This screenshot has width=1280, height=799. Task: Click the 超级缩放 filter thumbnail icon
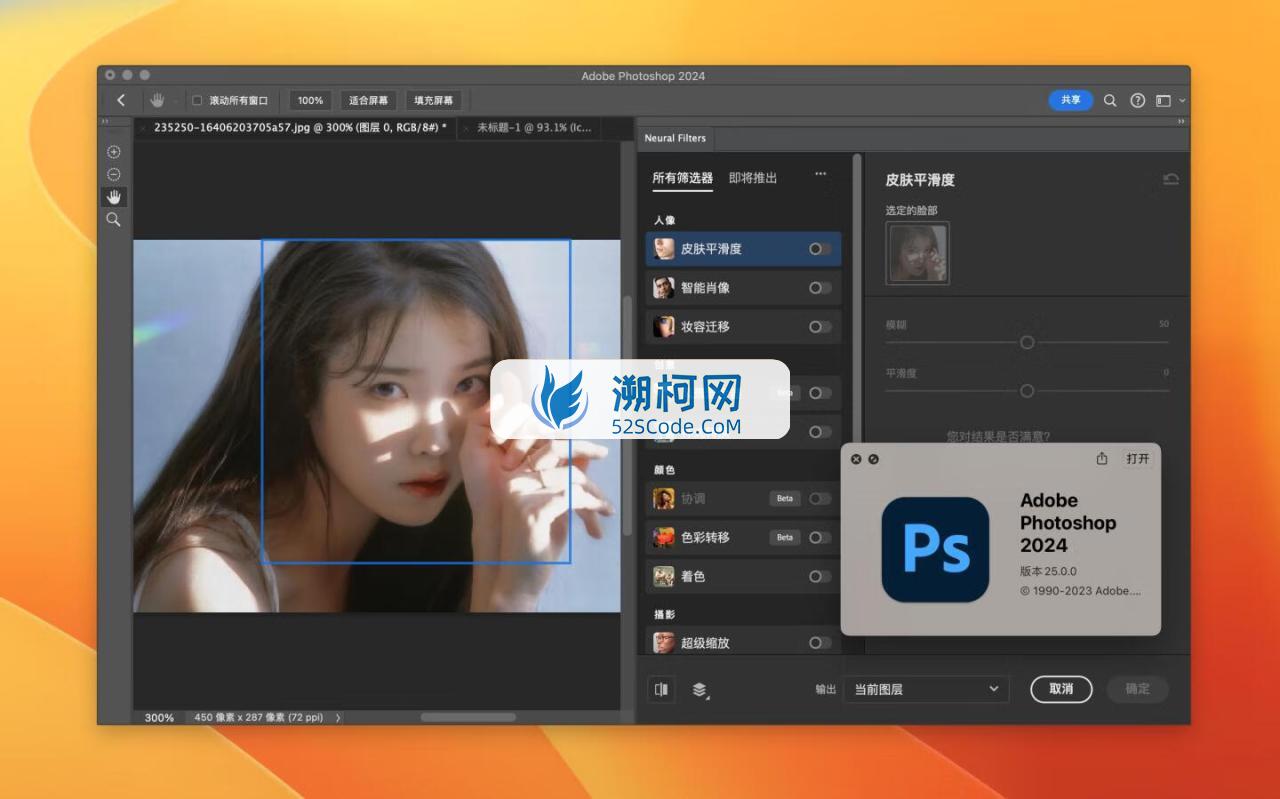click(664, 643)
